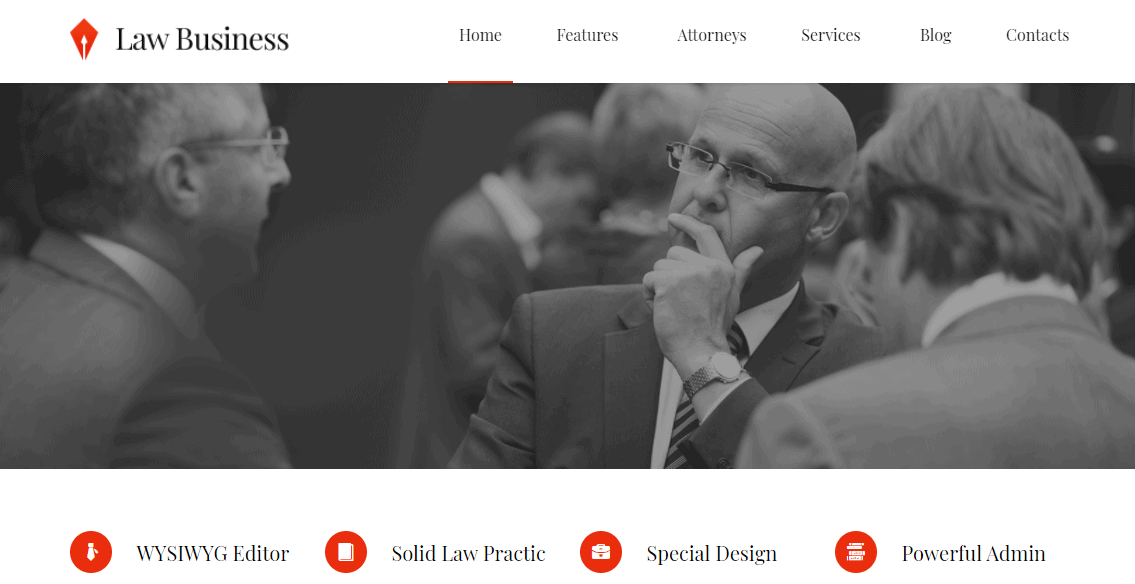Click the Powerful Admin feature title

coord(974,554)
